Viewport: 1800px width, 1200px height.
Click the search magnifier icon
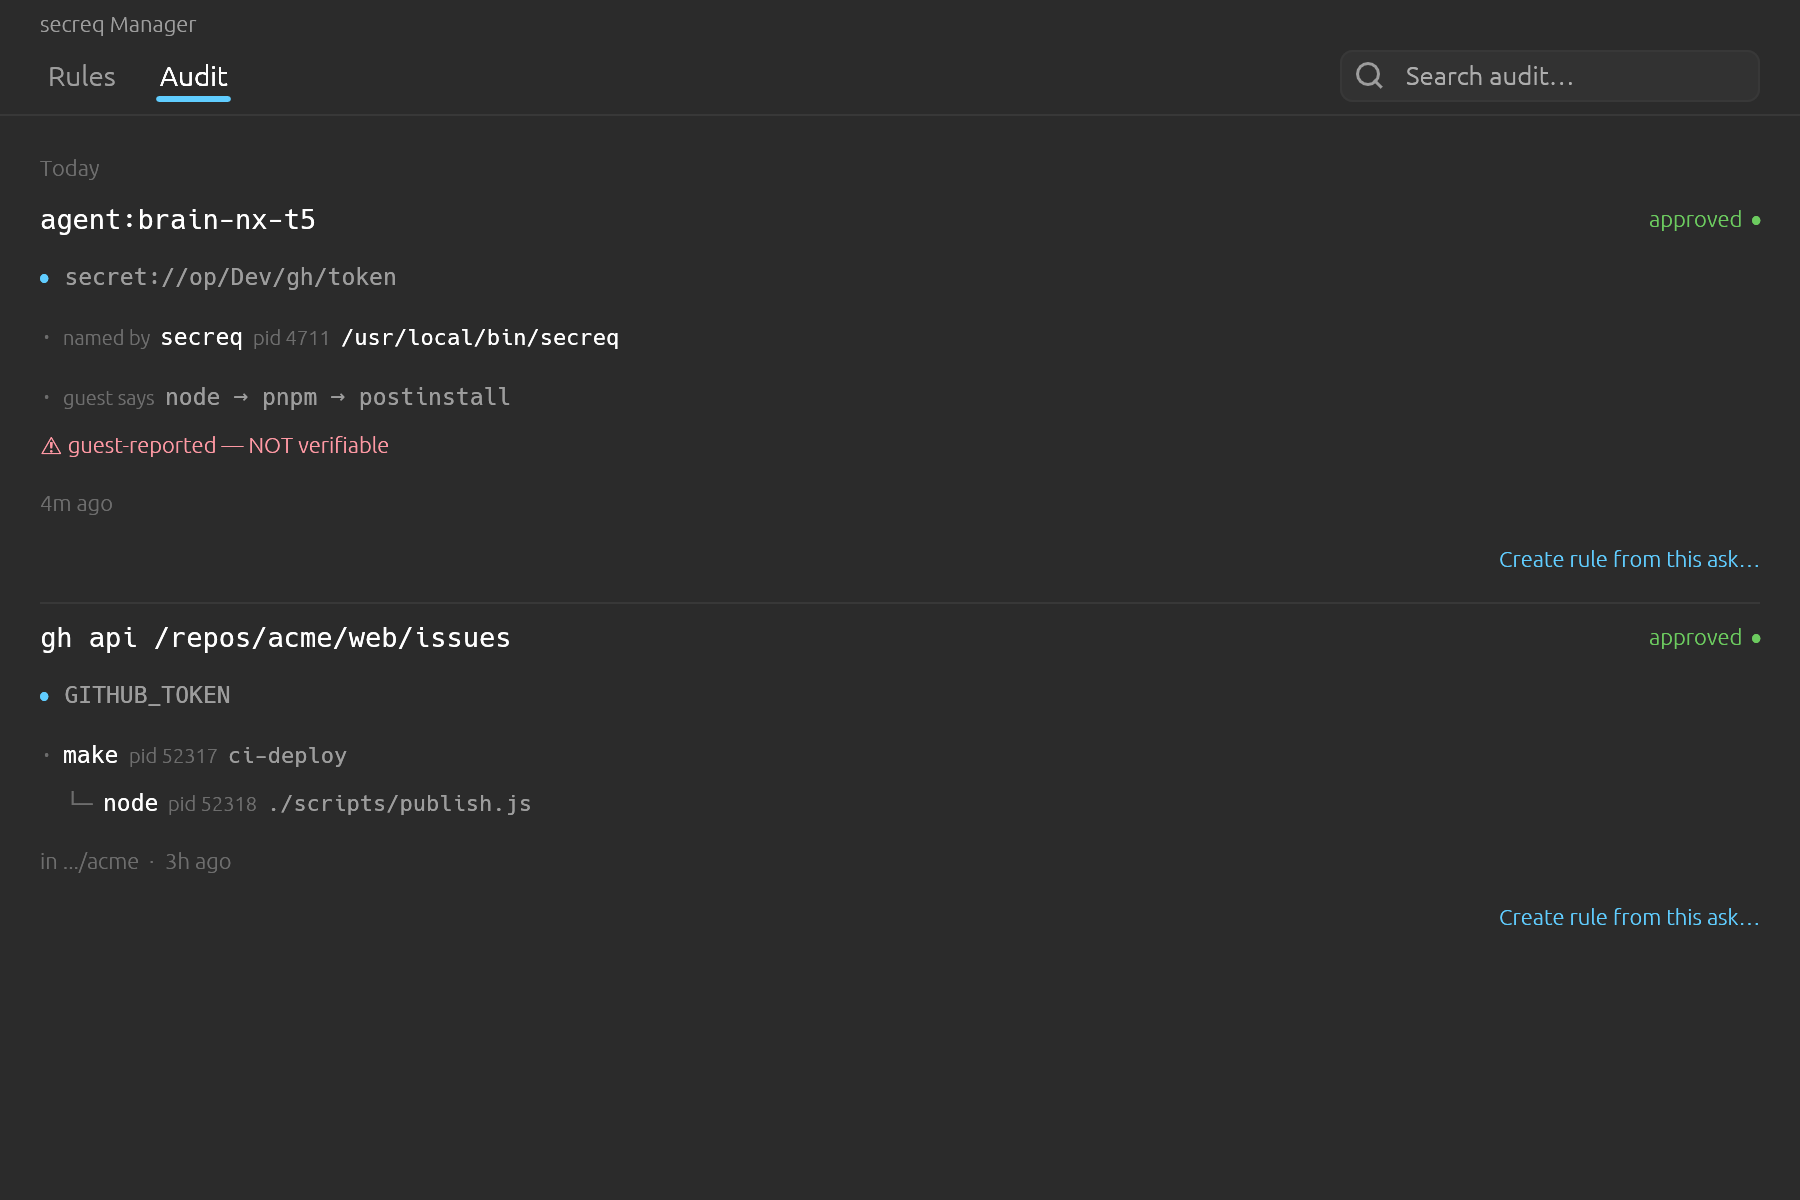click(x=1369, y=76)
